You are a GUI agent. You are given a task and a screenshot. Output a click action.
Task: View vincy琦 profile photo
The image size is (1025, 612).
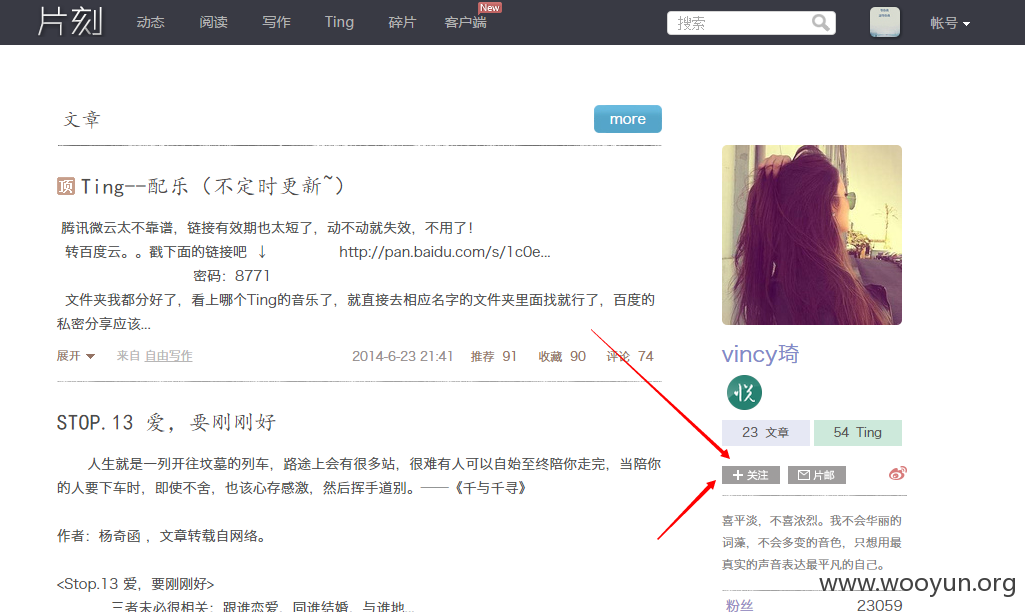tap(811, 235)
